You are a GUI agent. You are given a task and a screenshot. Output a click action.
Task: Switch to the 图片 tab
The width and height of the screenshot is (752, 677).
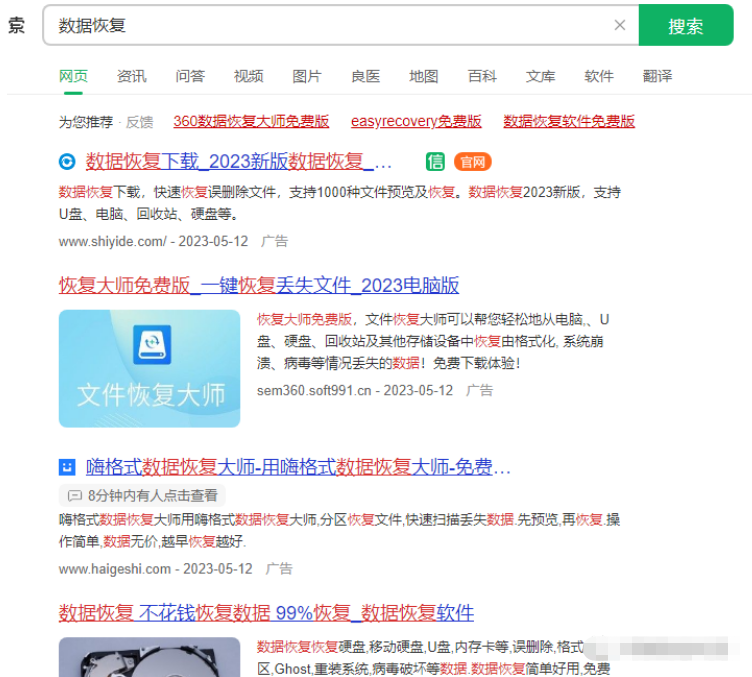(307, 76)
